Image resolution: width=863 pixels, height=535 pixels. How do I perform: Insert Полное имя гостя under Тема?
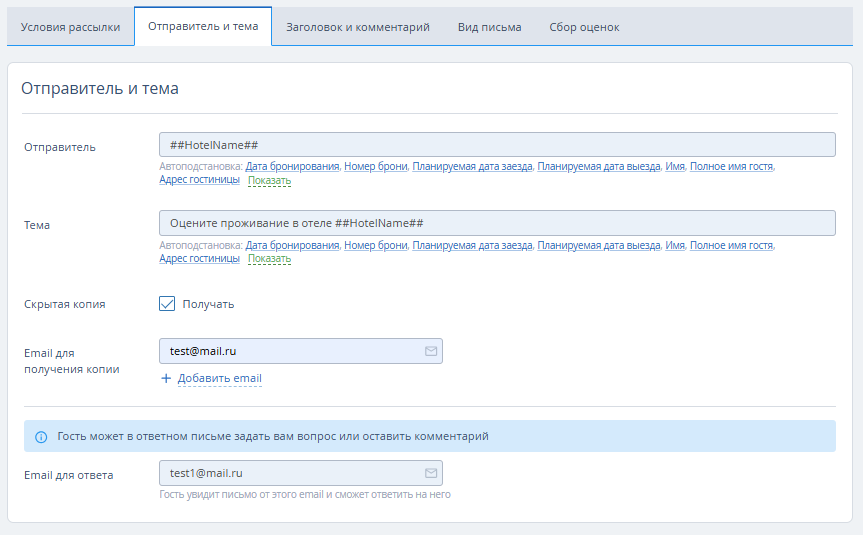tap(731, 245)
